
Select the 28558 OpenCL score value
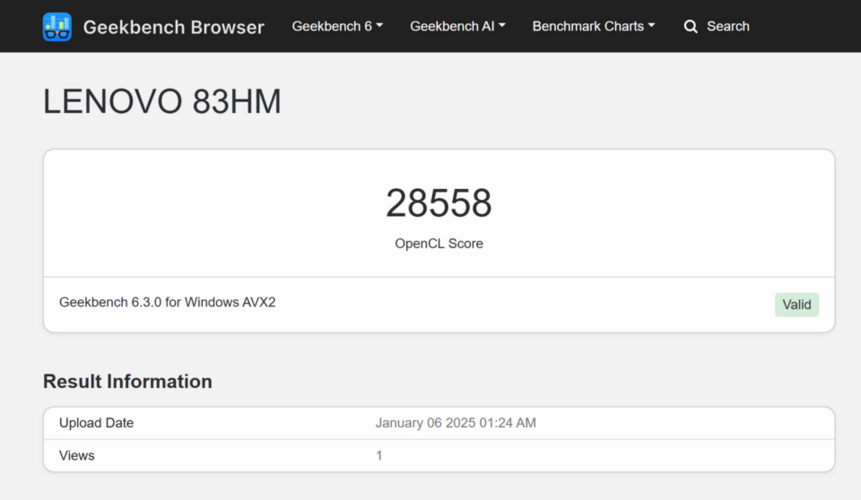(x=439, y=203)
